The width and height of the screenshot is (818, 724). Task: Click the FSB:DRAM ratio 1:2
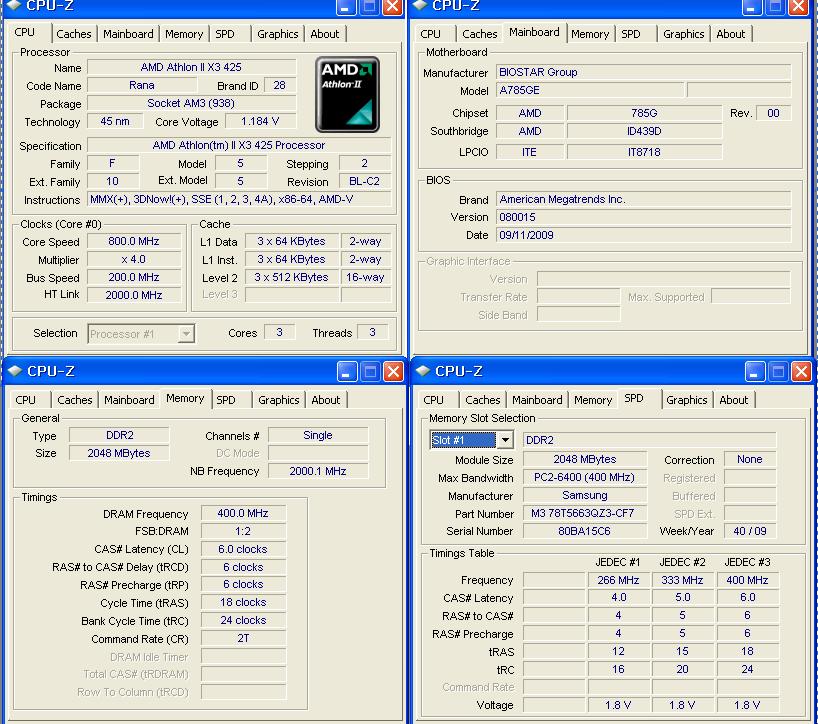pyautogui.click(x=243, y=532)
